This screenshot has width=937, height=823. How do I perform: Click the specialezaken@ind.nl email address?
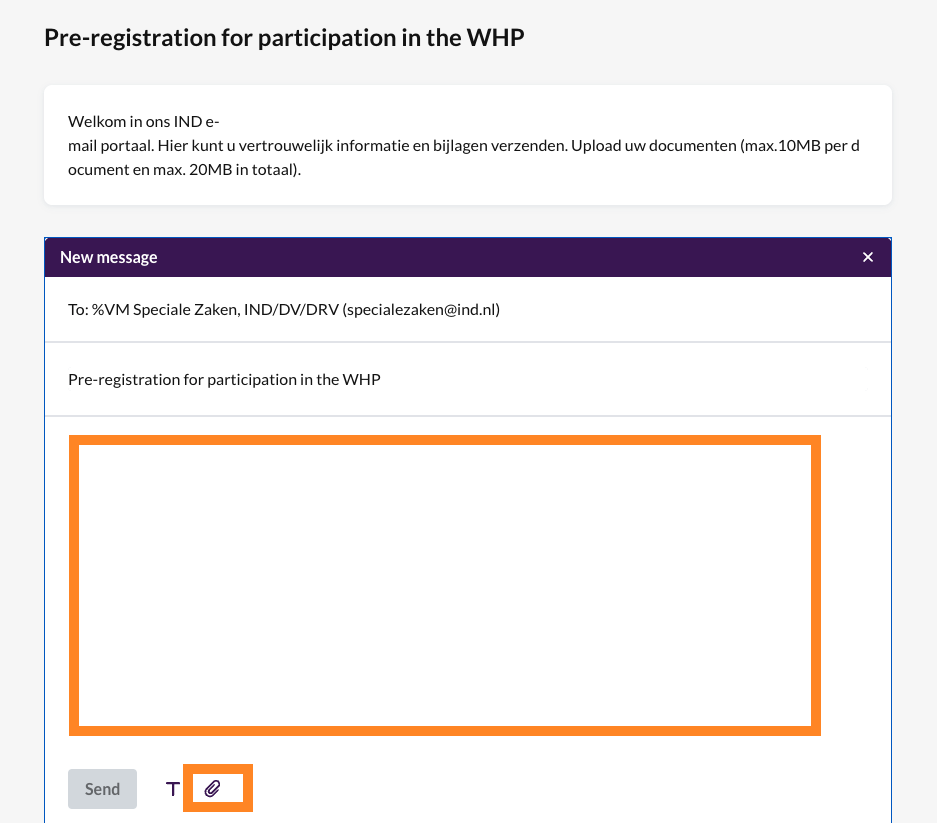point(421,310)
